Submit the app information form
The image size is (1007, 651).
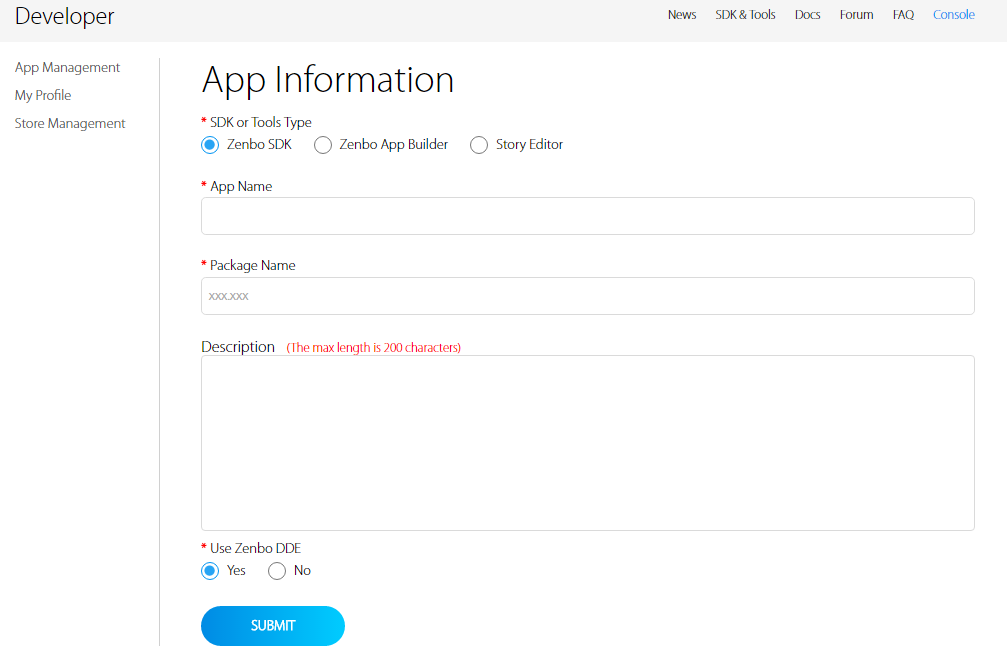coord(273,626)
